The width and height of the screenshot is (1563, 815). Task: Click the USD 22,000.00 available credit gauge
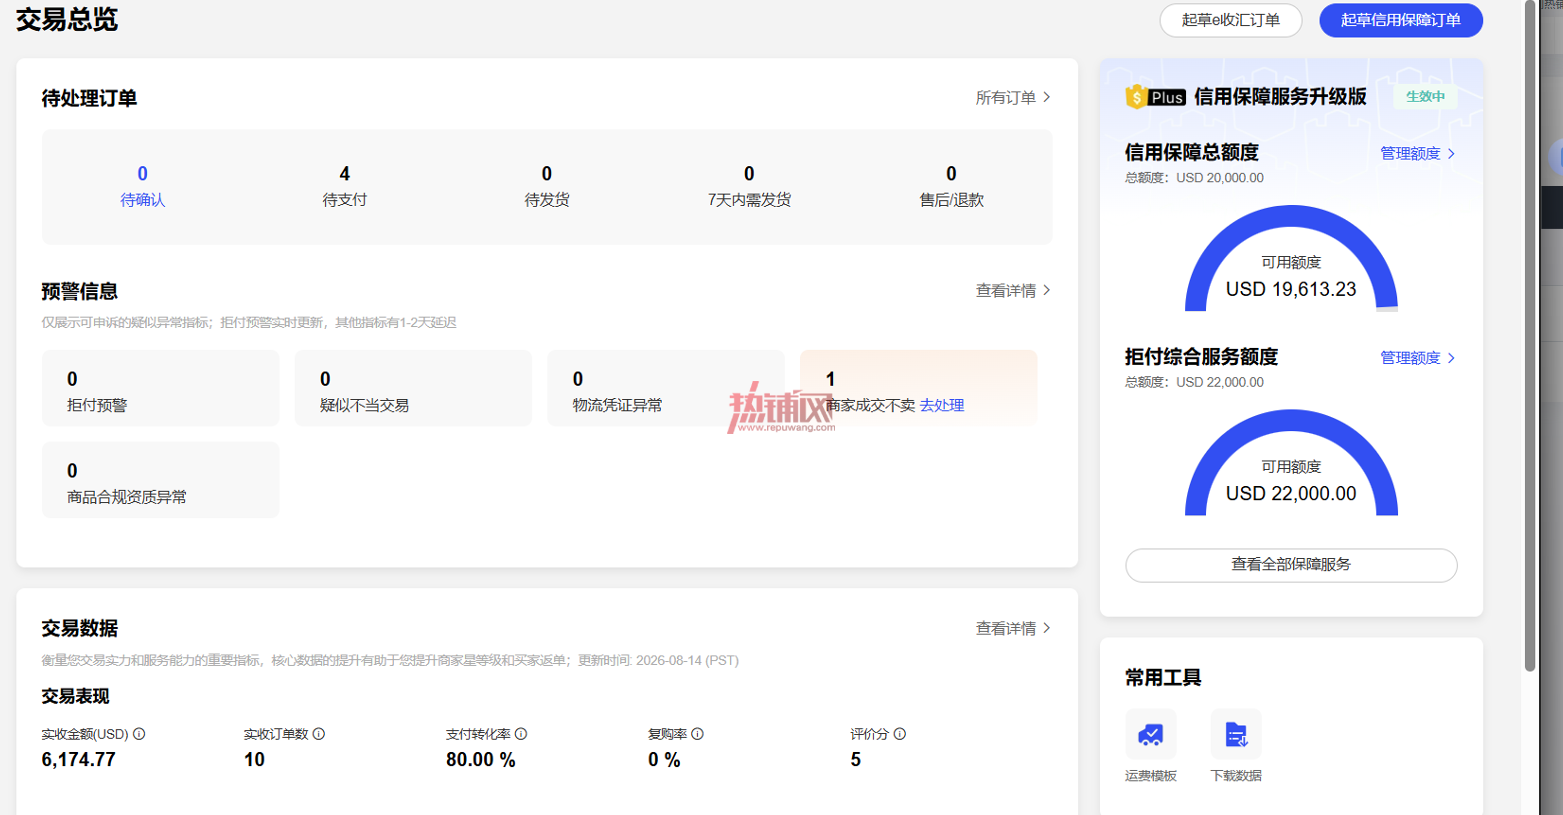[1291, 462]
